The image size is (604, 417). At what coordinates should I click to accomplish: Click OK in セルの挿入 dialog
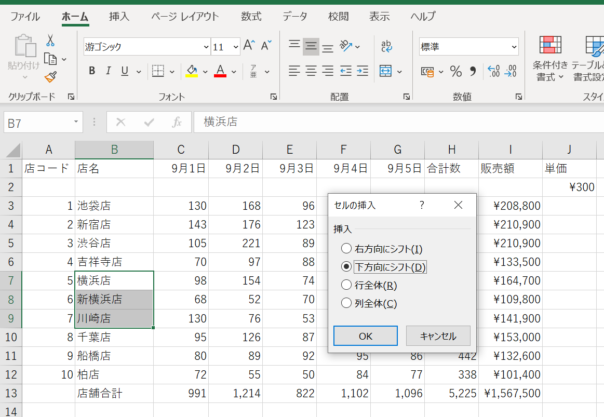(365, 336)
